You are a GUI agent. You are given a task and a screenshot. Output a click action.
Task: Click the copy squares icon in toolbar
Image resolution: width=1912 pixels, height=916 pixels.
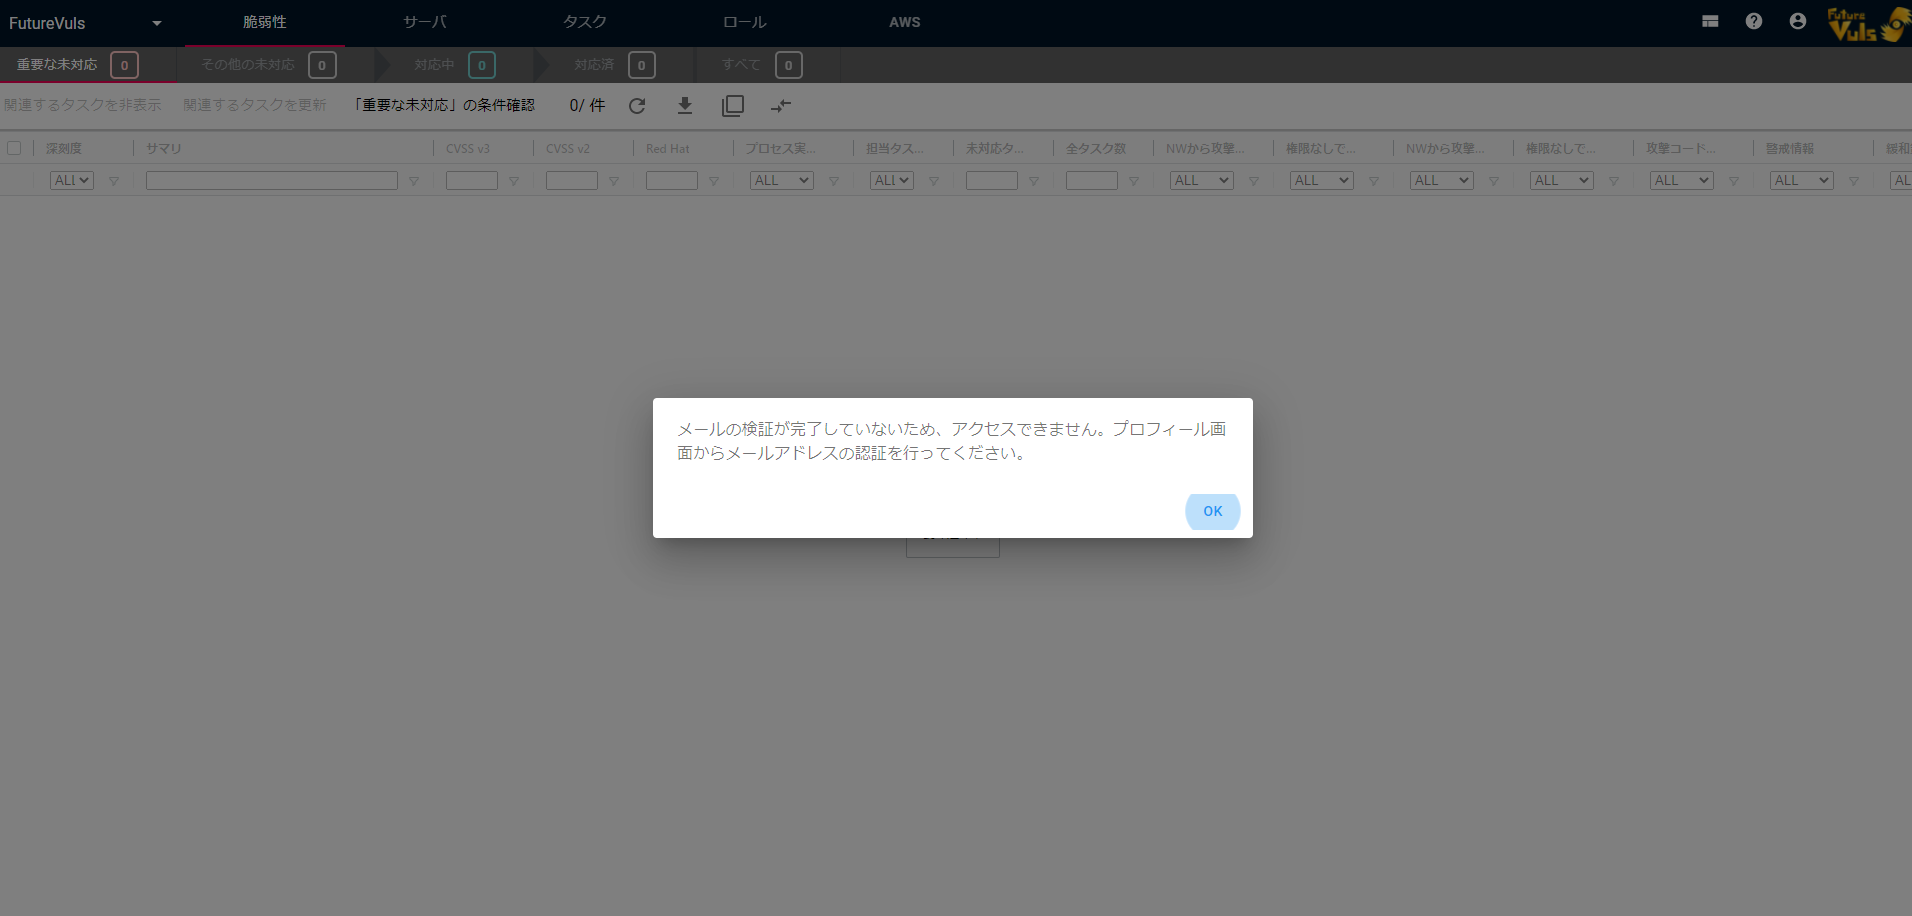(733, 106)
